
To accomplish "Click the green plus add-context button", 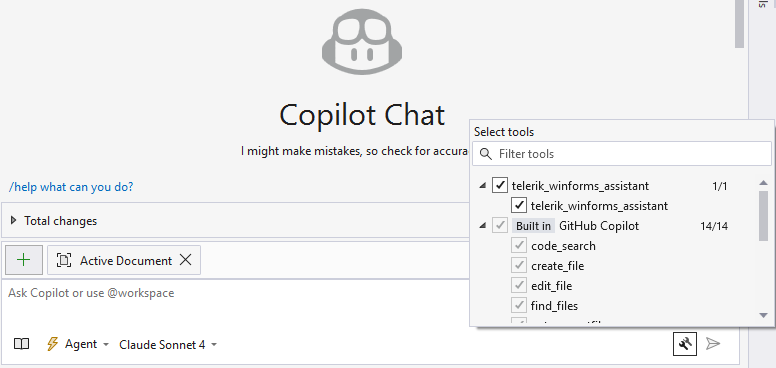I will [24, 260].
